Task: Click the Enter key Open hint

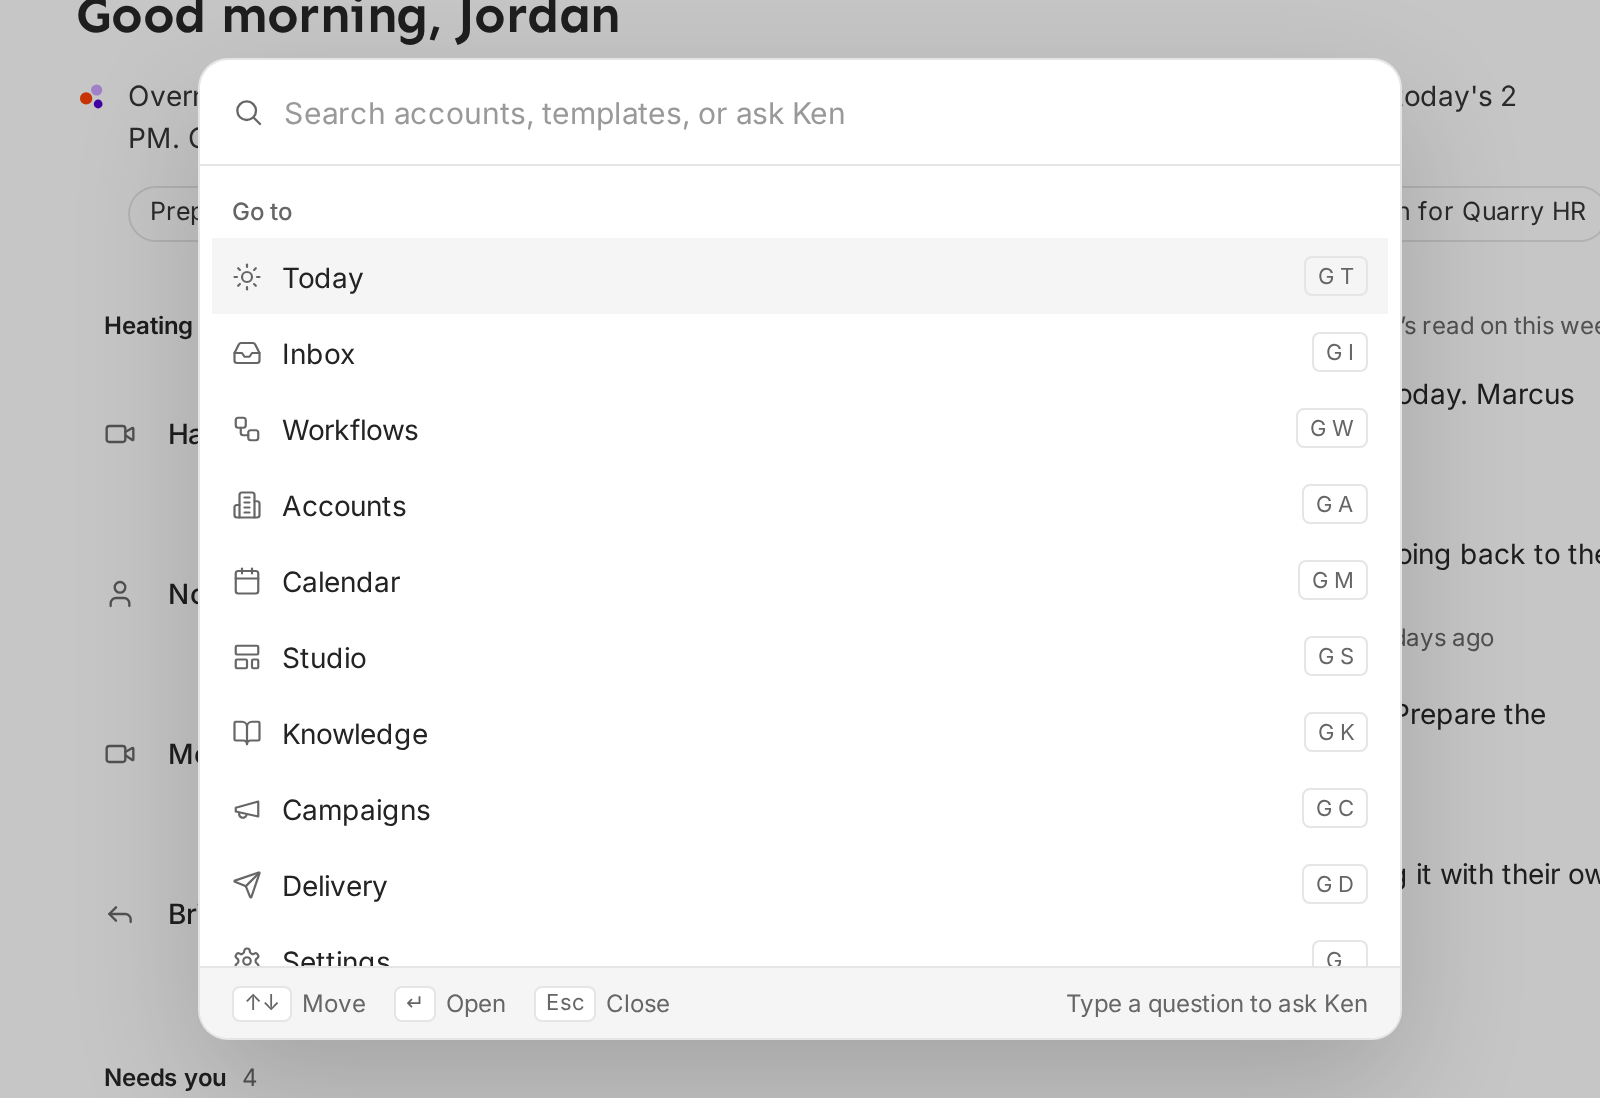Action: point(415,1003)
